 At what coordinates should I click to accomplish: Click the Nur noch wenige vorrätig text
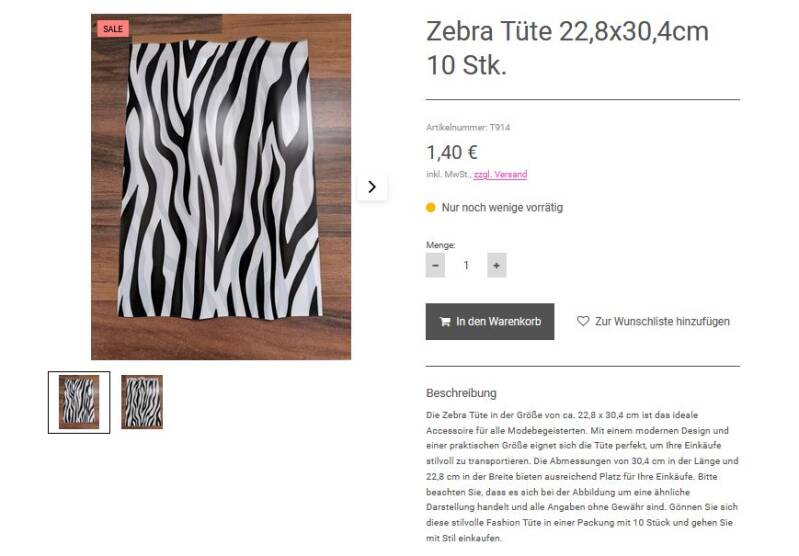pos(502,208)
